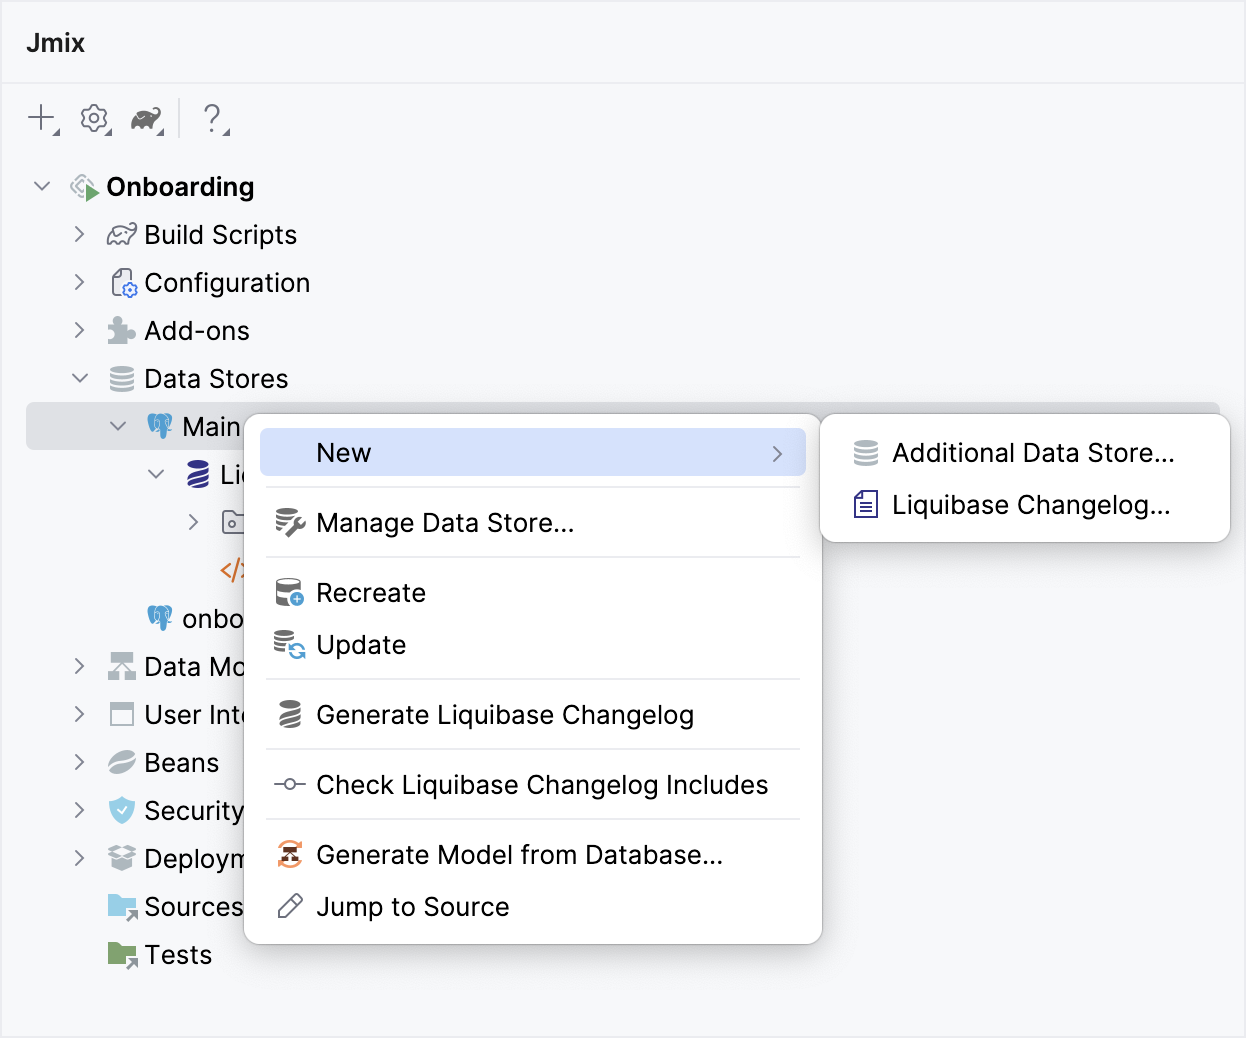Click the plus New toolbar icon
This screenshot has height=1038, width=1246.
pos(42,118)
